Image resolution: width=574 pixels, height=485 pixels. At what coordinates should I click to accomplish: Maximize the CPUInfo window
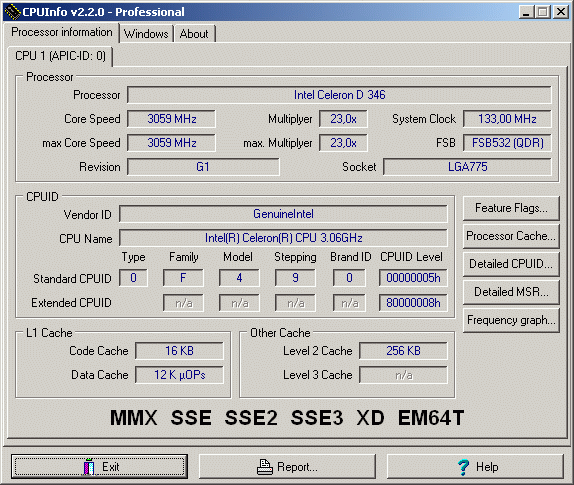(543, 12)
